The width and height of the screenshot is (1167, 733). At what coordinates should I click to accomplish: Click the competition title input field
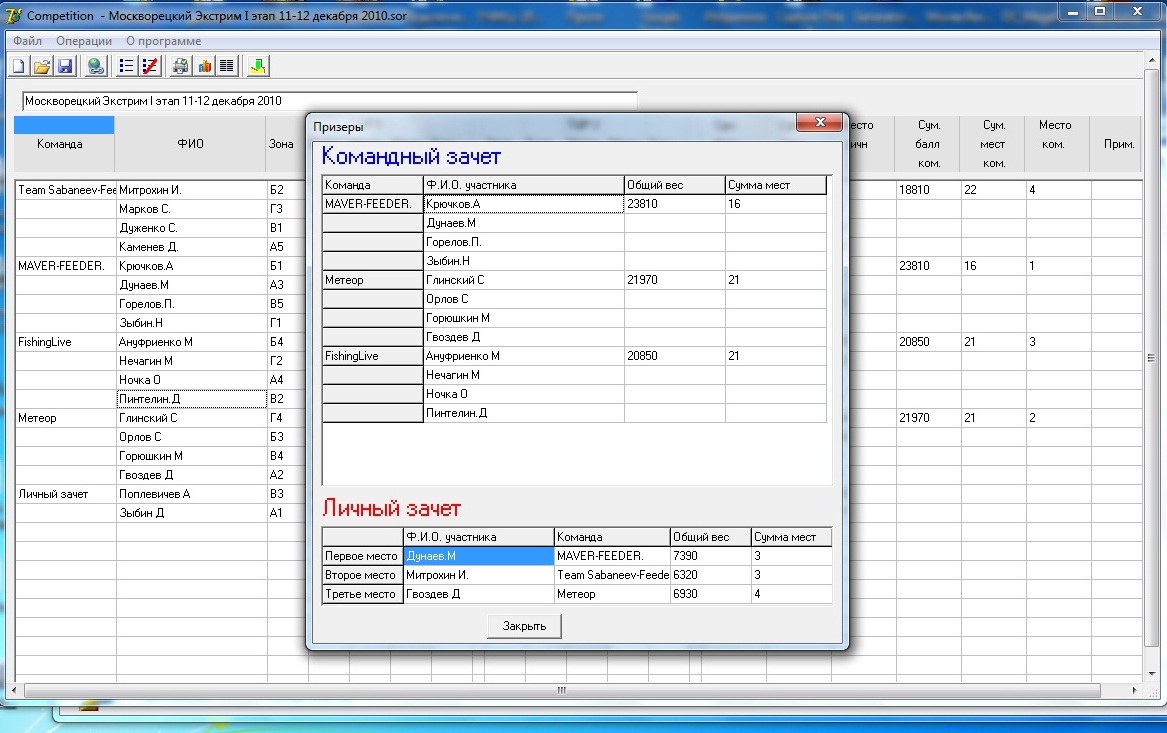point(330,100)
